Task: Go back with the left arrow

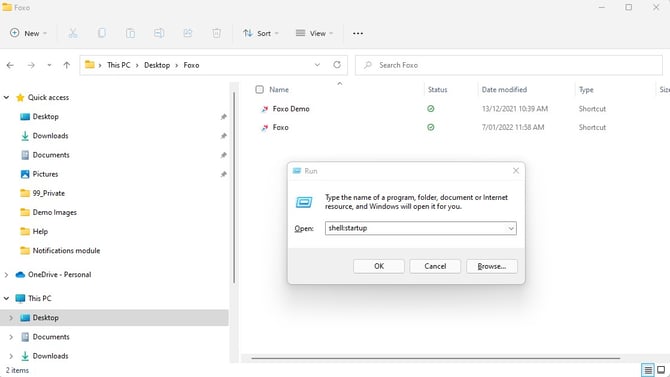Action: point(10,65)
